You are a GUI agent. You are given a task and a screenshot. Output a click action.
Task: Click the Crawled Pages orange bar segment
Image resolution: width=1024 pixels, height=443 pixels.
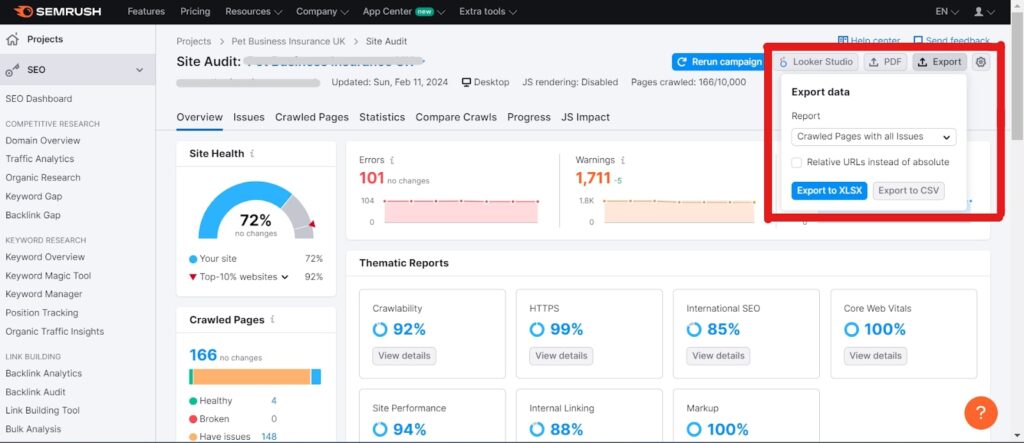point(251,377)
